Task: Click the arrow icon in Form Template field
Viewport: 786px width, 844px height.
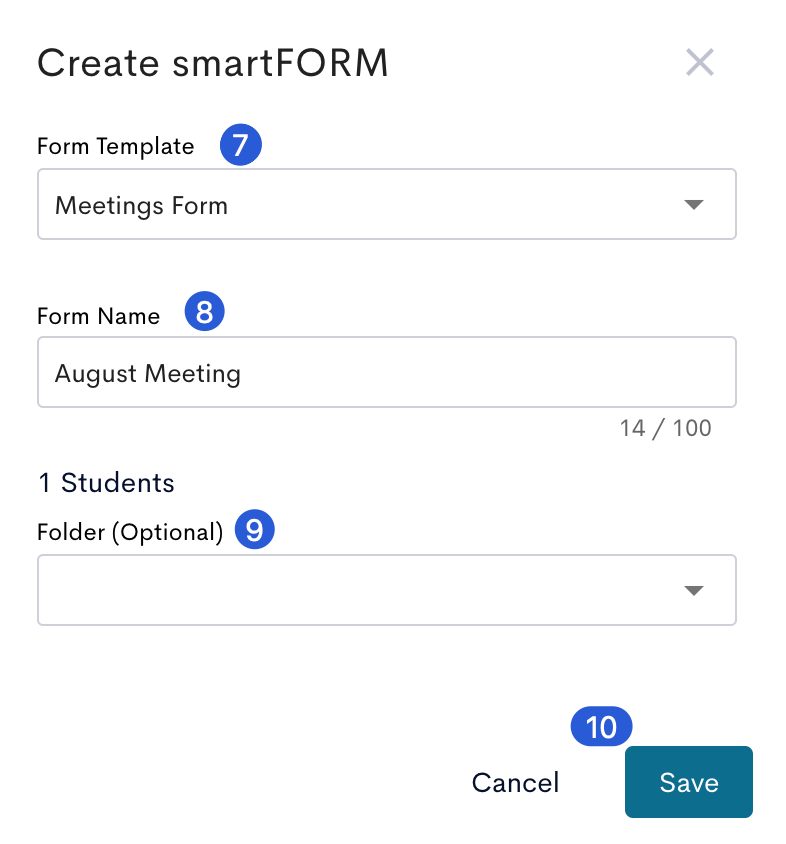Action: click(693, 205)
